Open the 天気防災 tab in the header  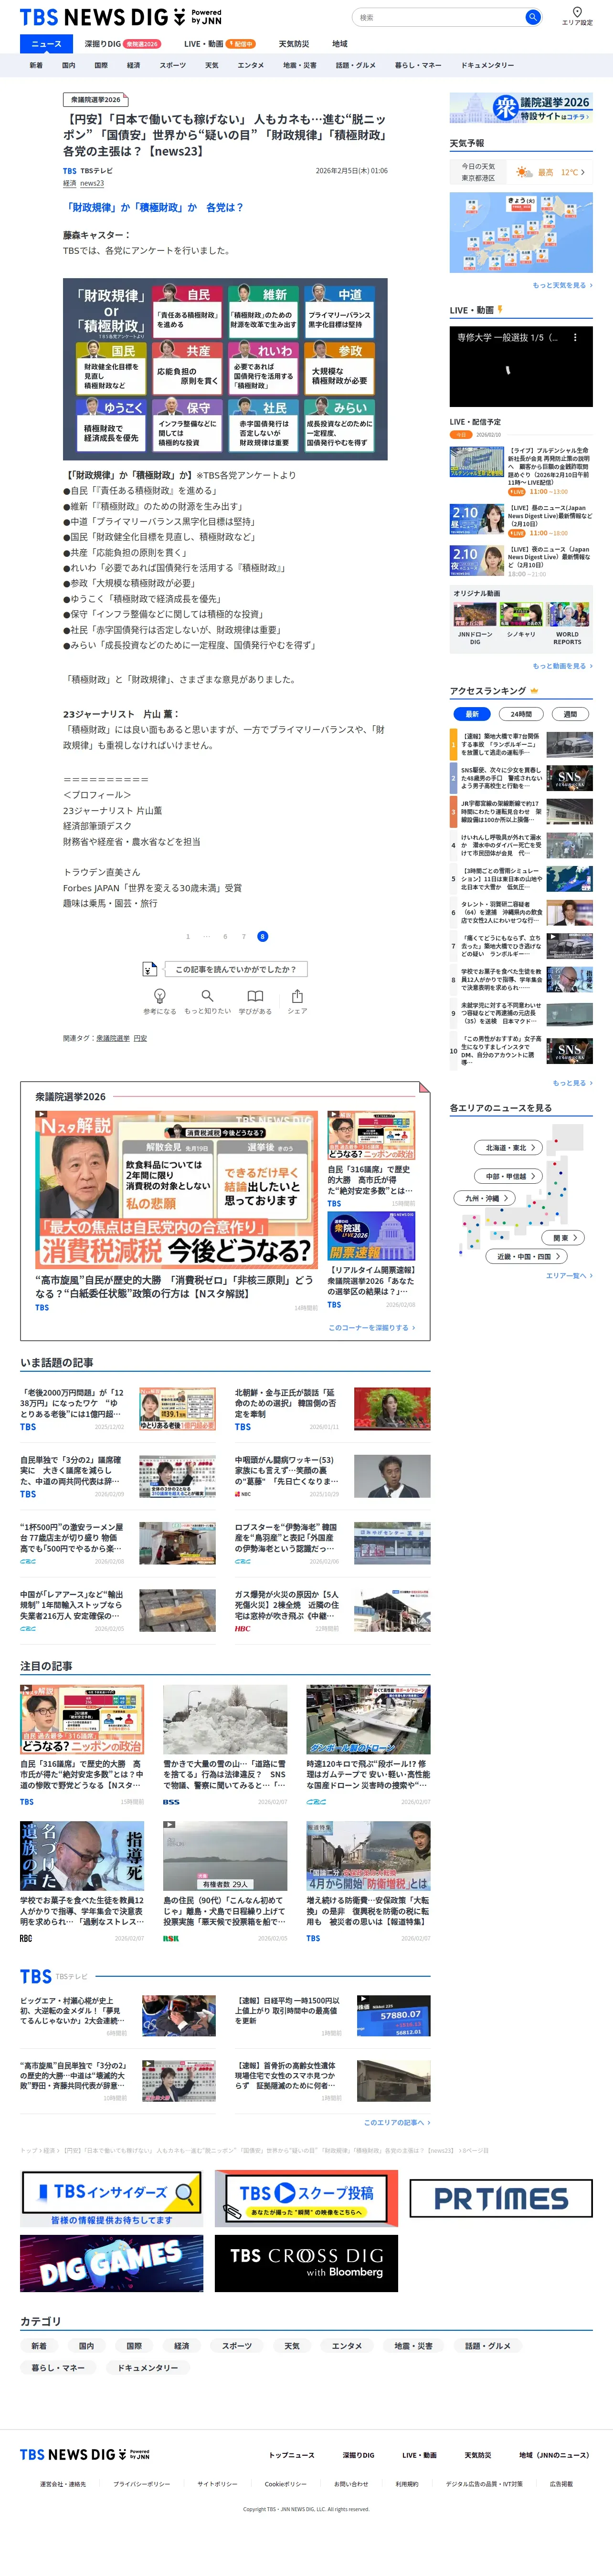[x=294, y=44]
